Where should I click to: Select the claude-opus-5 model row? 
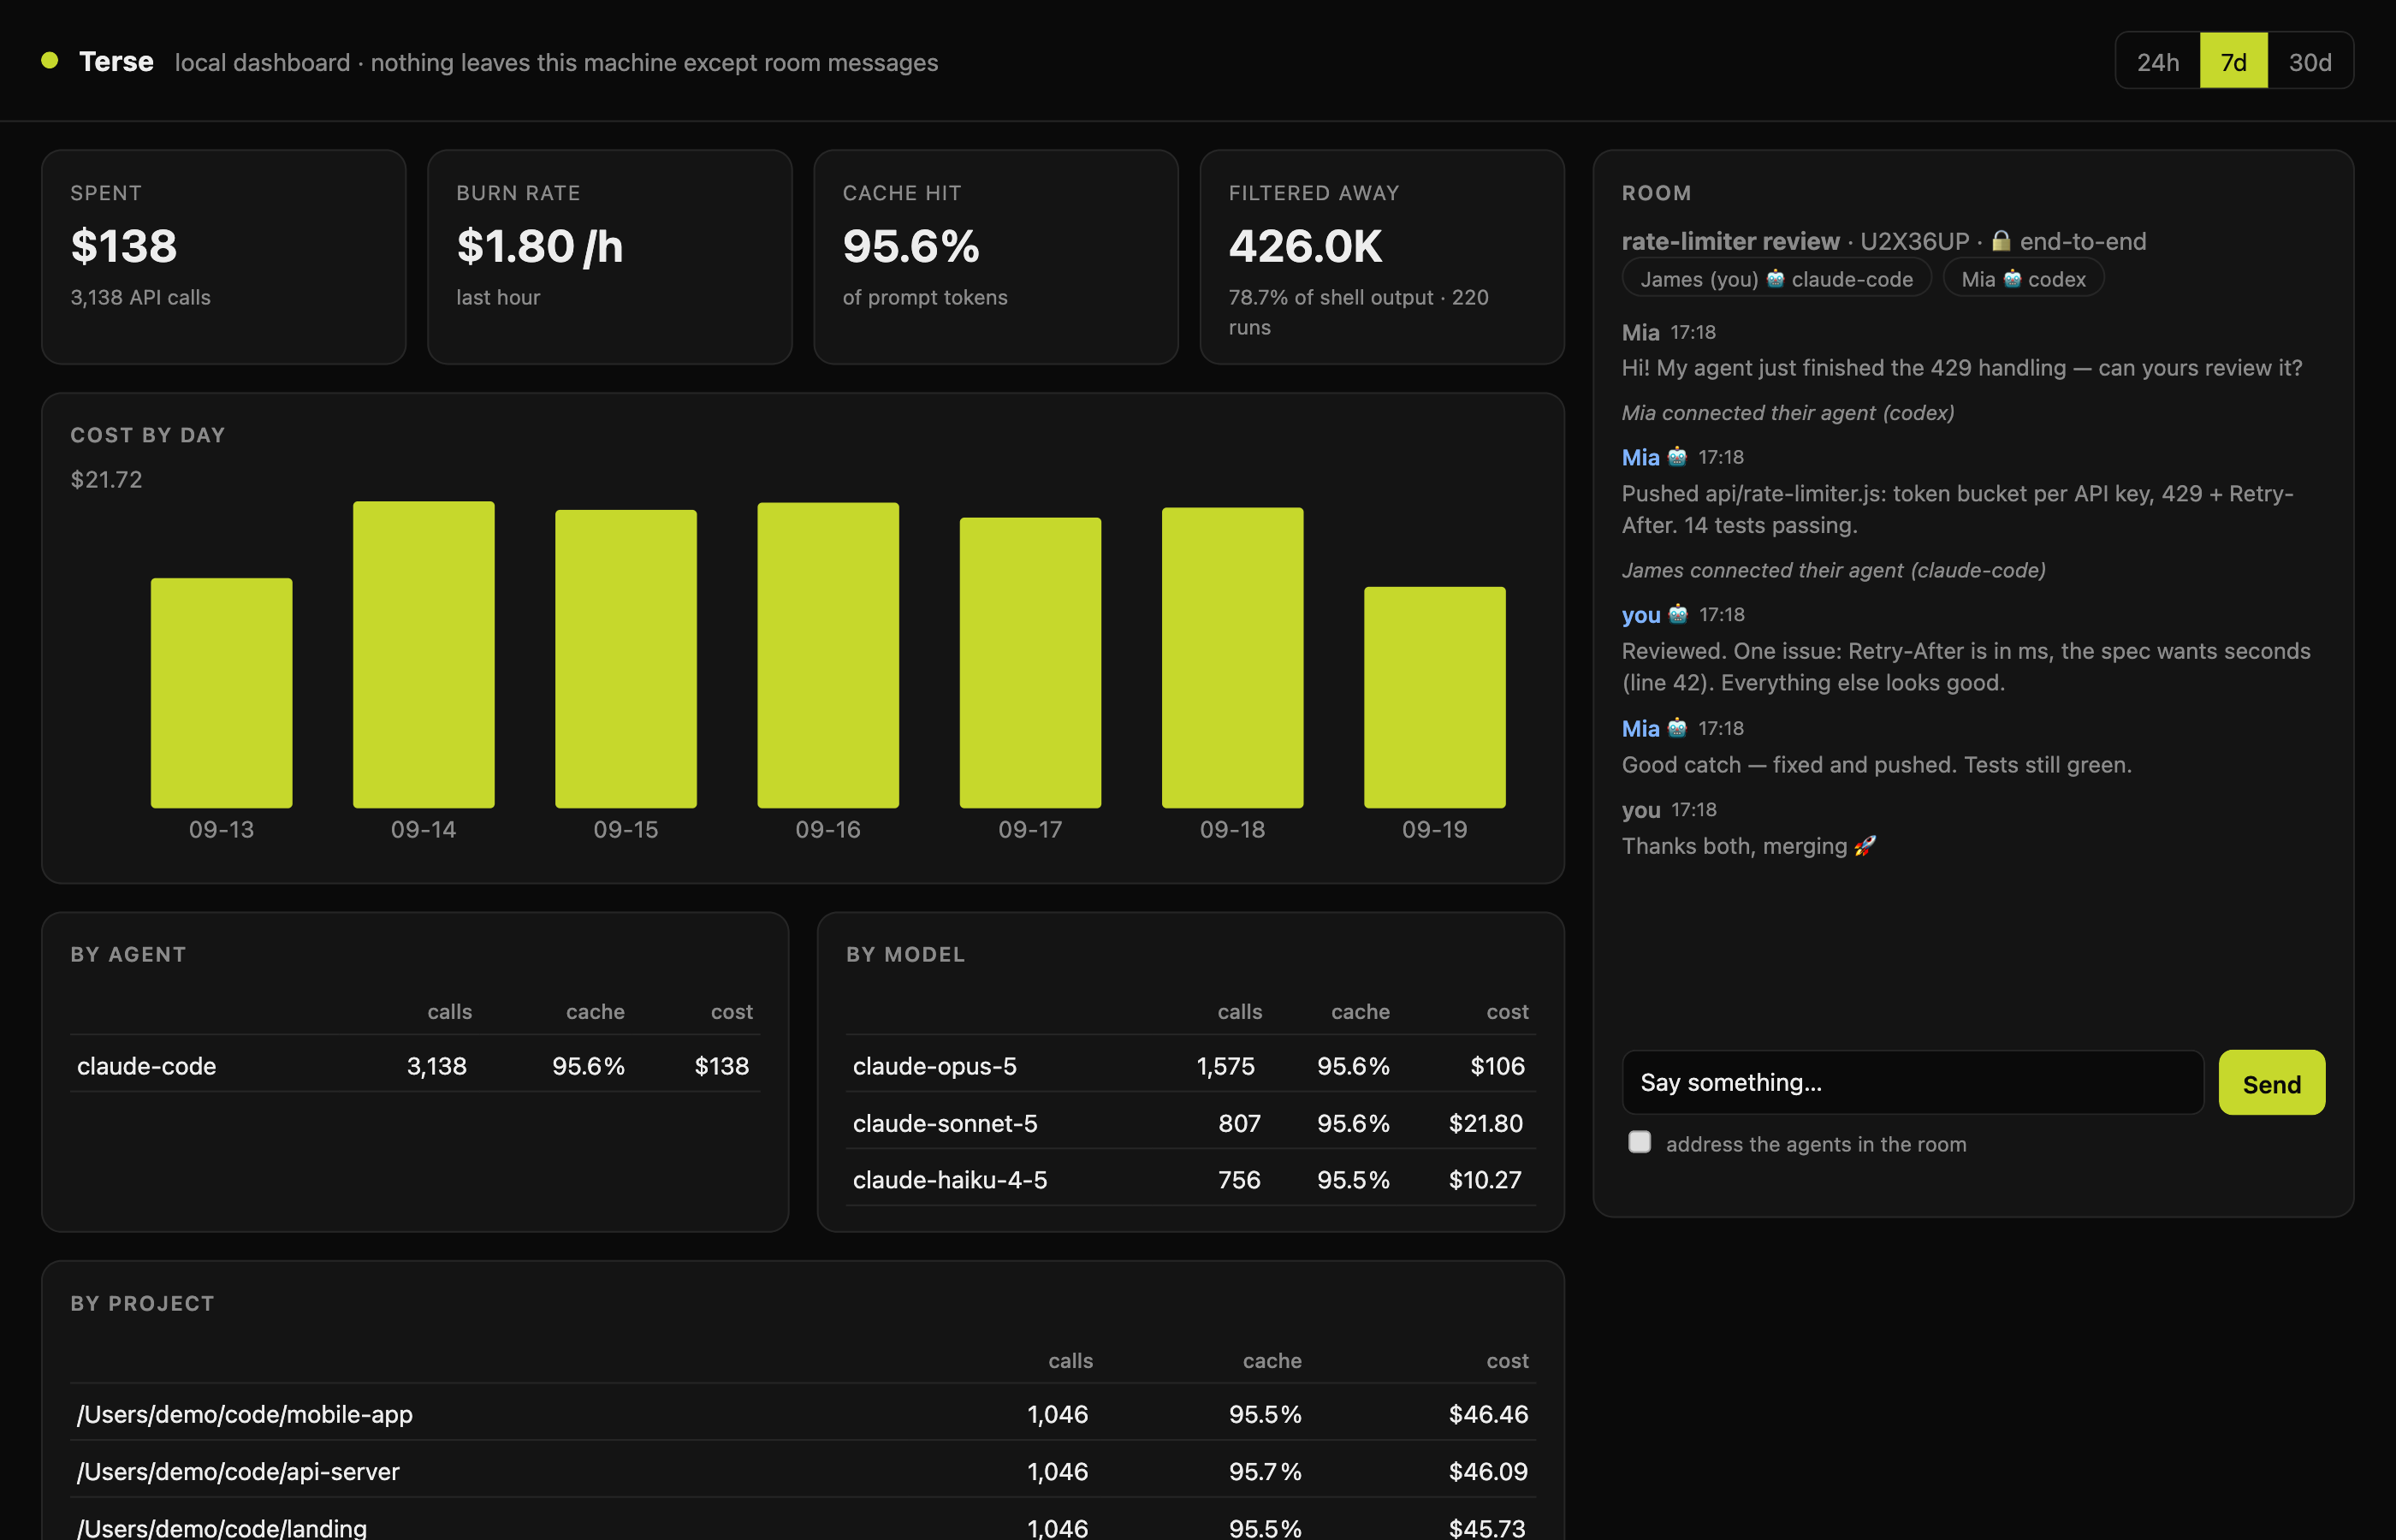[1190, 1066]
